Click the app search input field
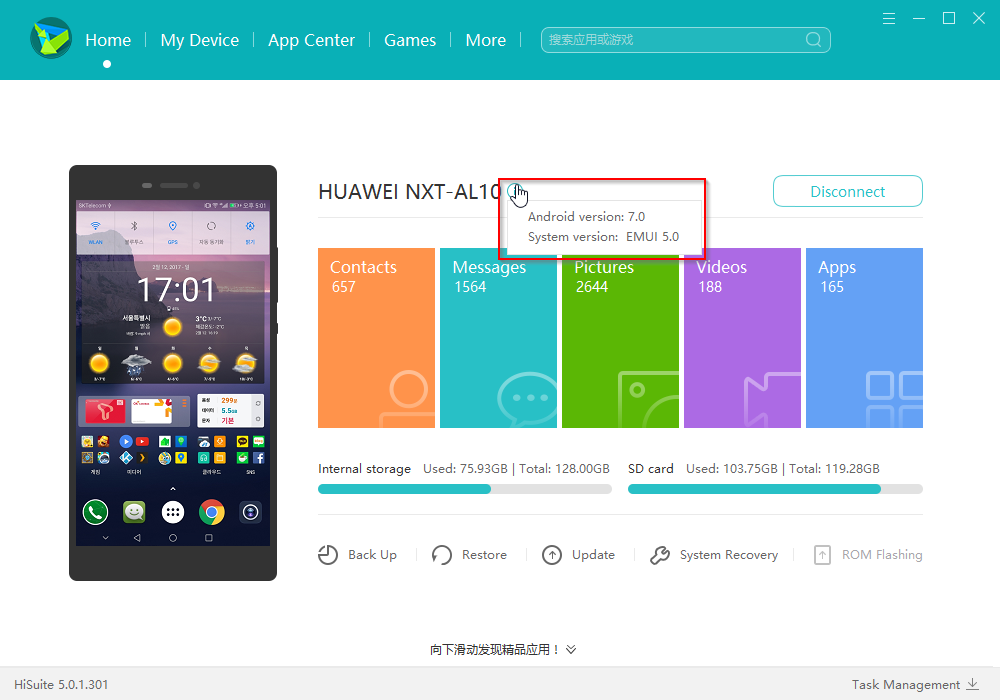 click(675, 40)
